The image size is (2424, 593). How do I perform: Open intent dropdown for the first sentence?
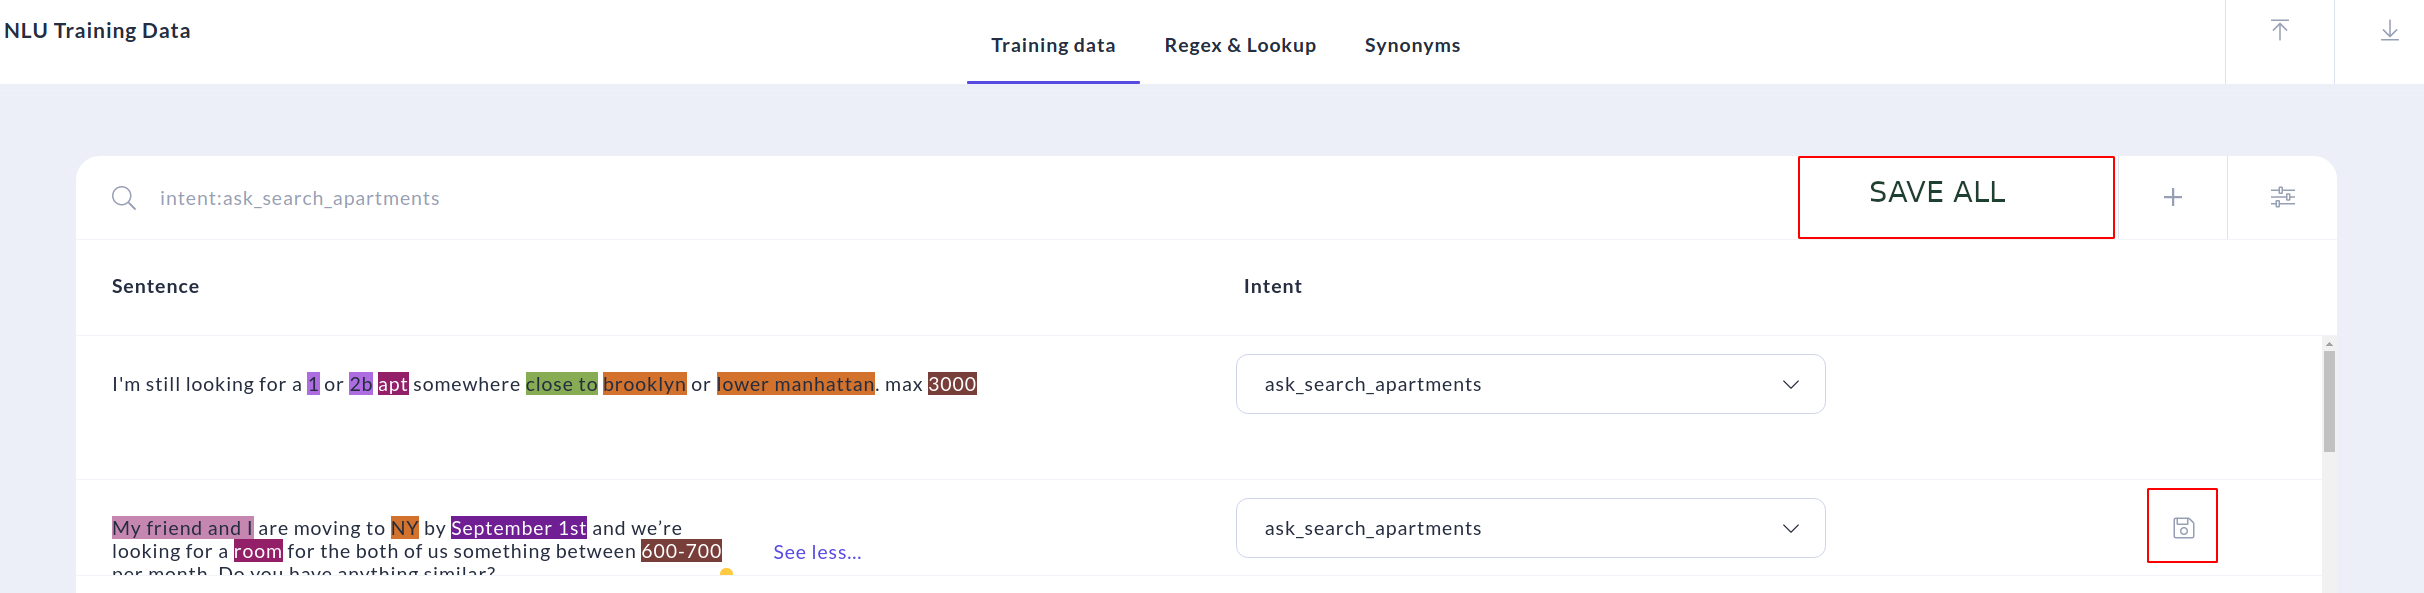click(1532, 383)
